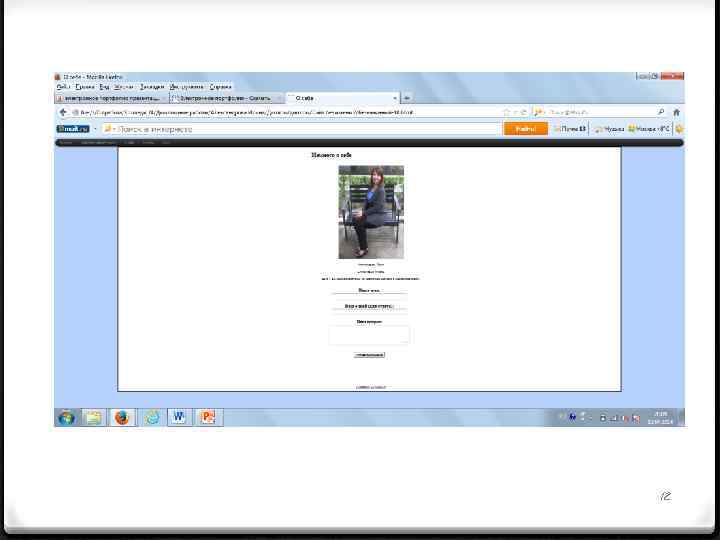The height and width of the screenshot is (540, 720).
Task: Select the 'О себе' tab
Action: point(343,98)
